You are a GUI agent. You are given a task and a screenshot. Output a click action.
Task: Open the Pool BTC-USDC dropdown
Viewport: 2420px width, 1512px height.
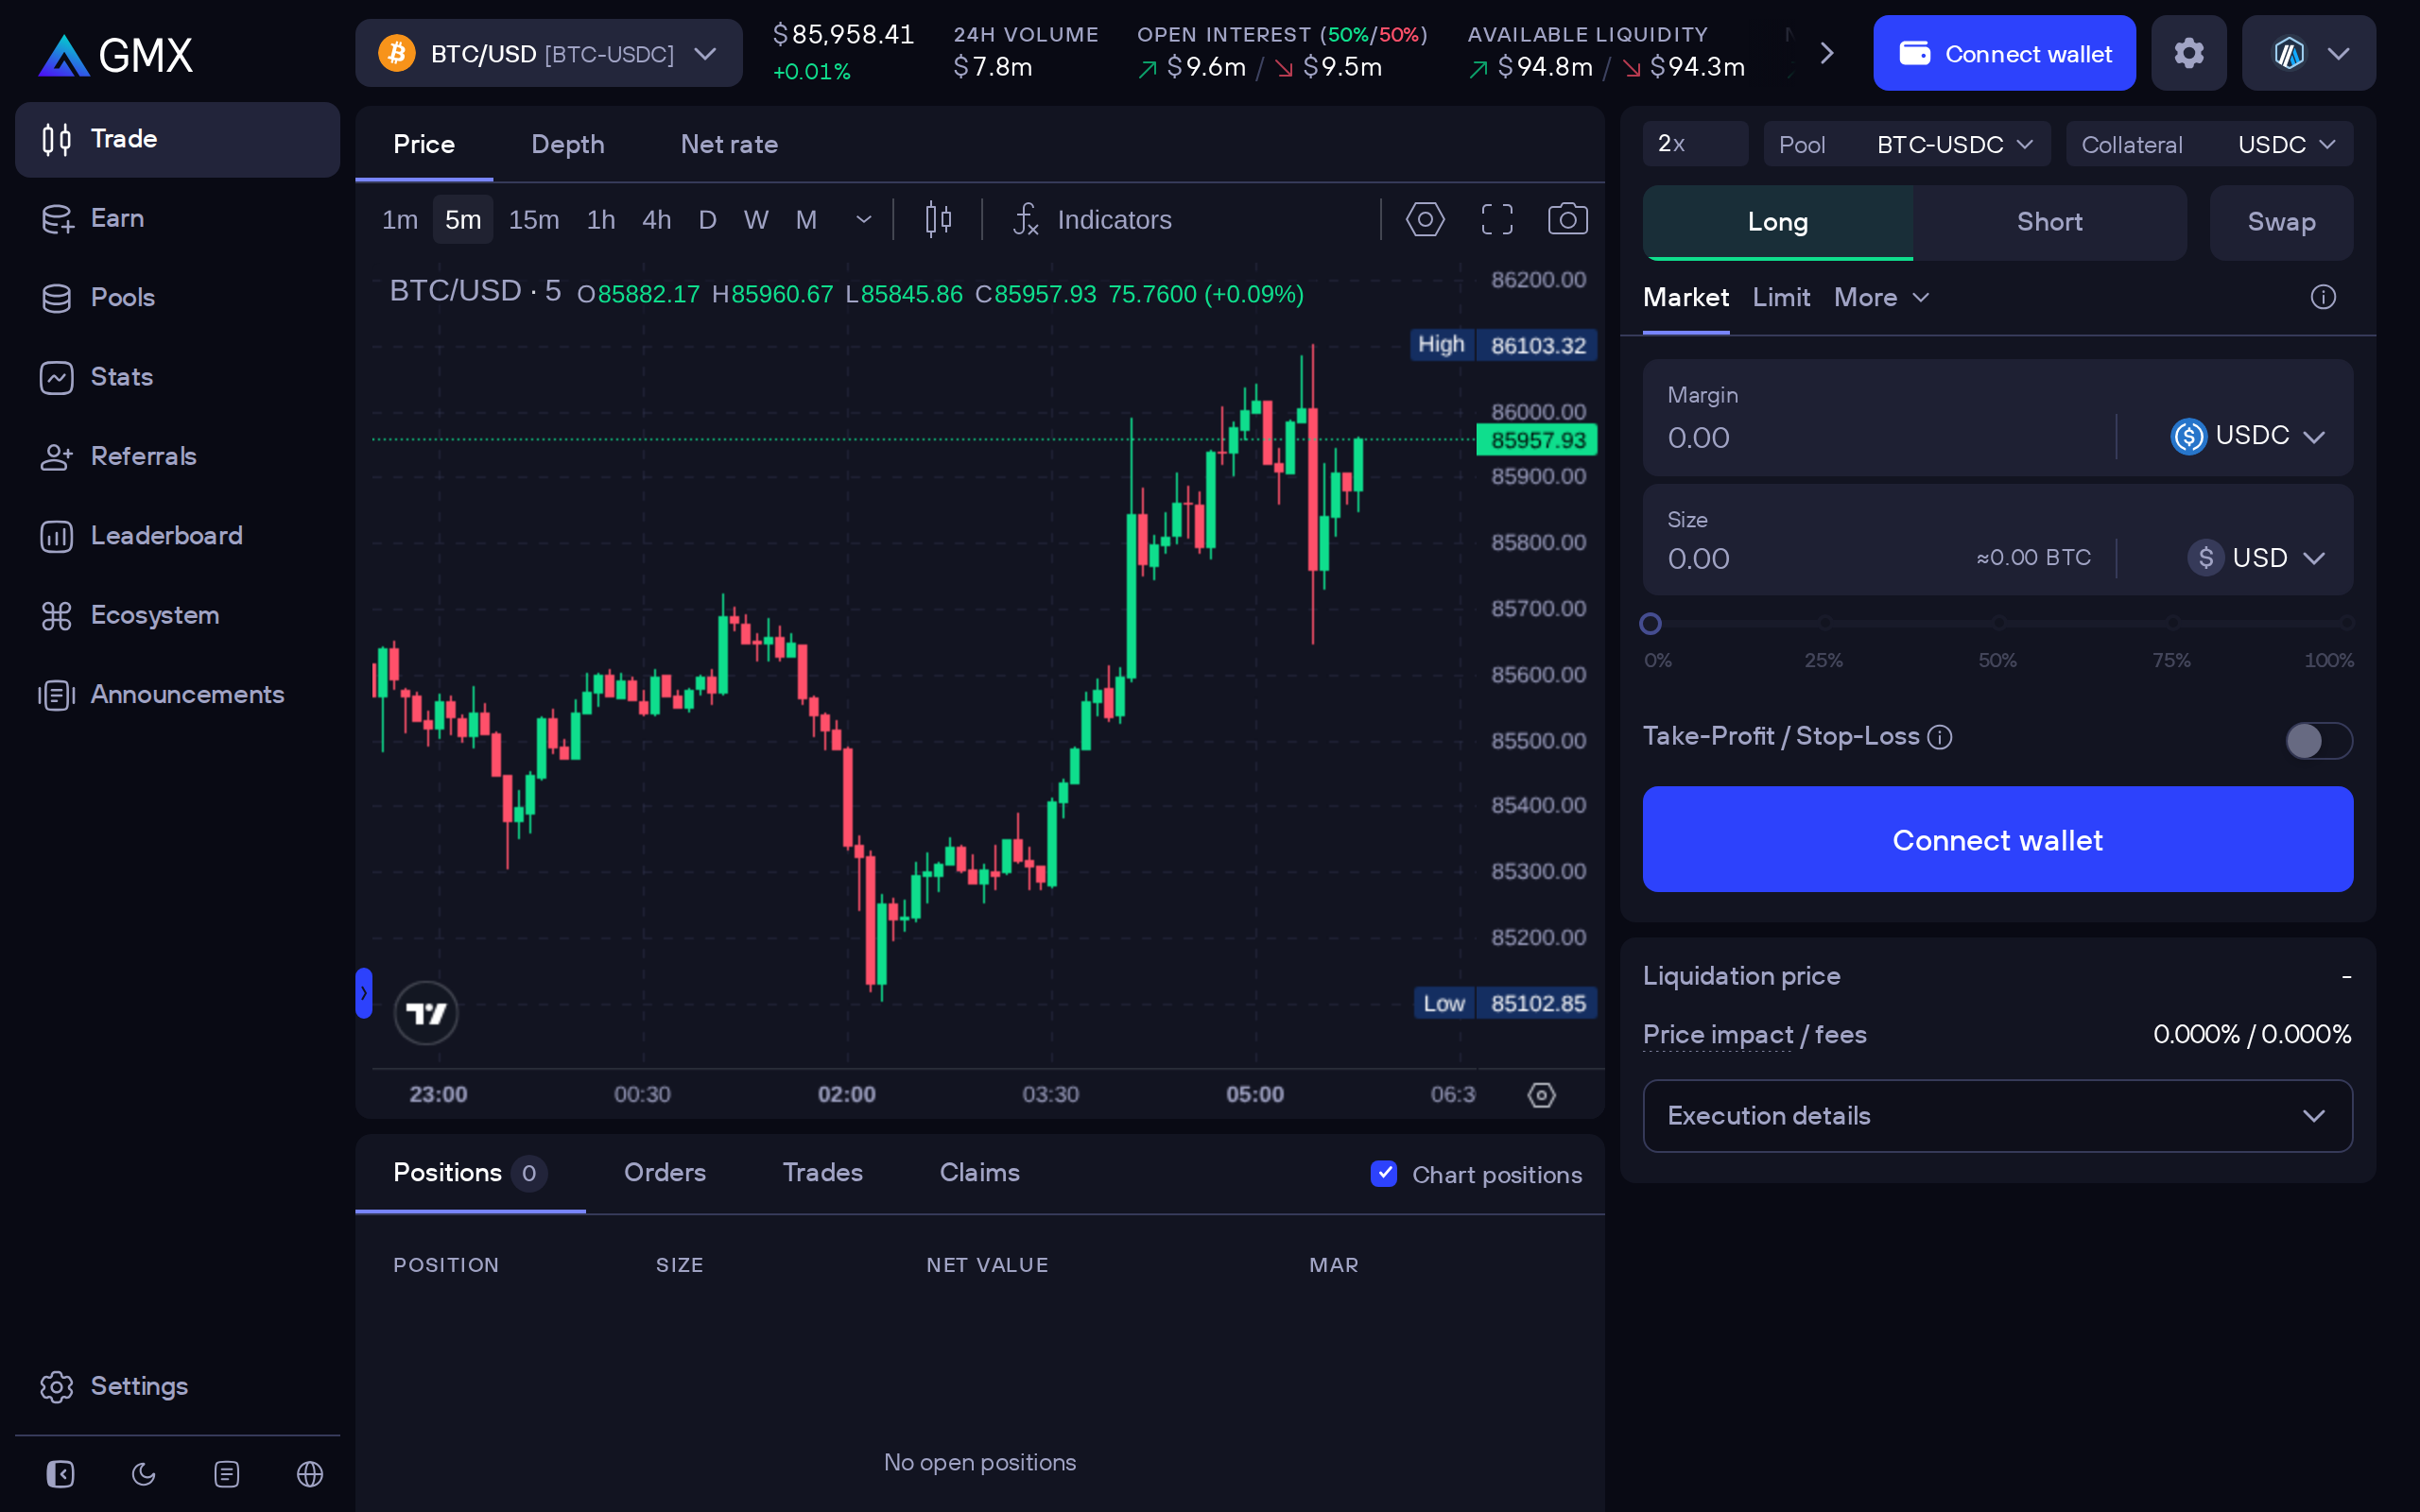(x=1907, y=144)
